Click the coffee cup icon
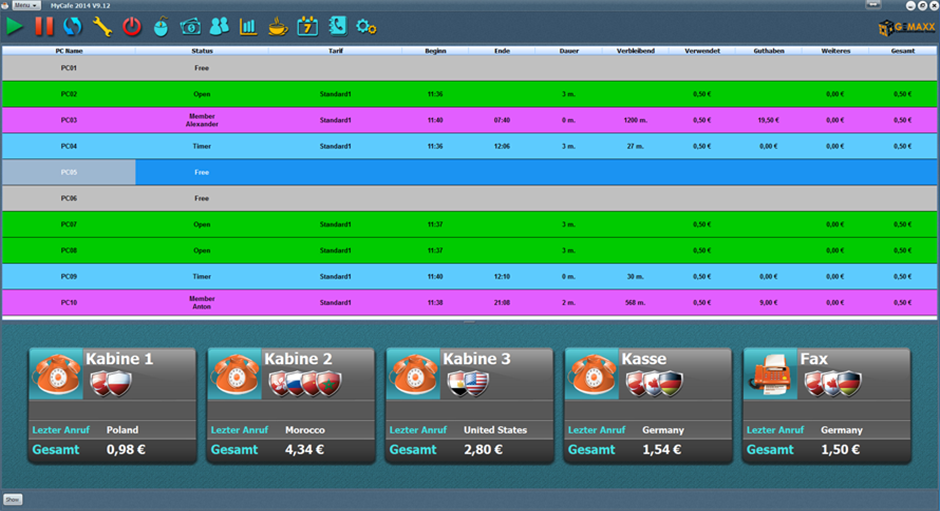This screenshot has width=940, height=511. coord(277,27)
